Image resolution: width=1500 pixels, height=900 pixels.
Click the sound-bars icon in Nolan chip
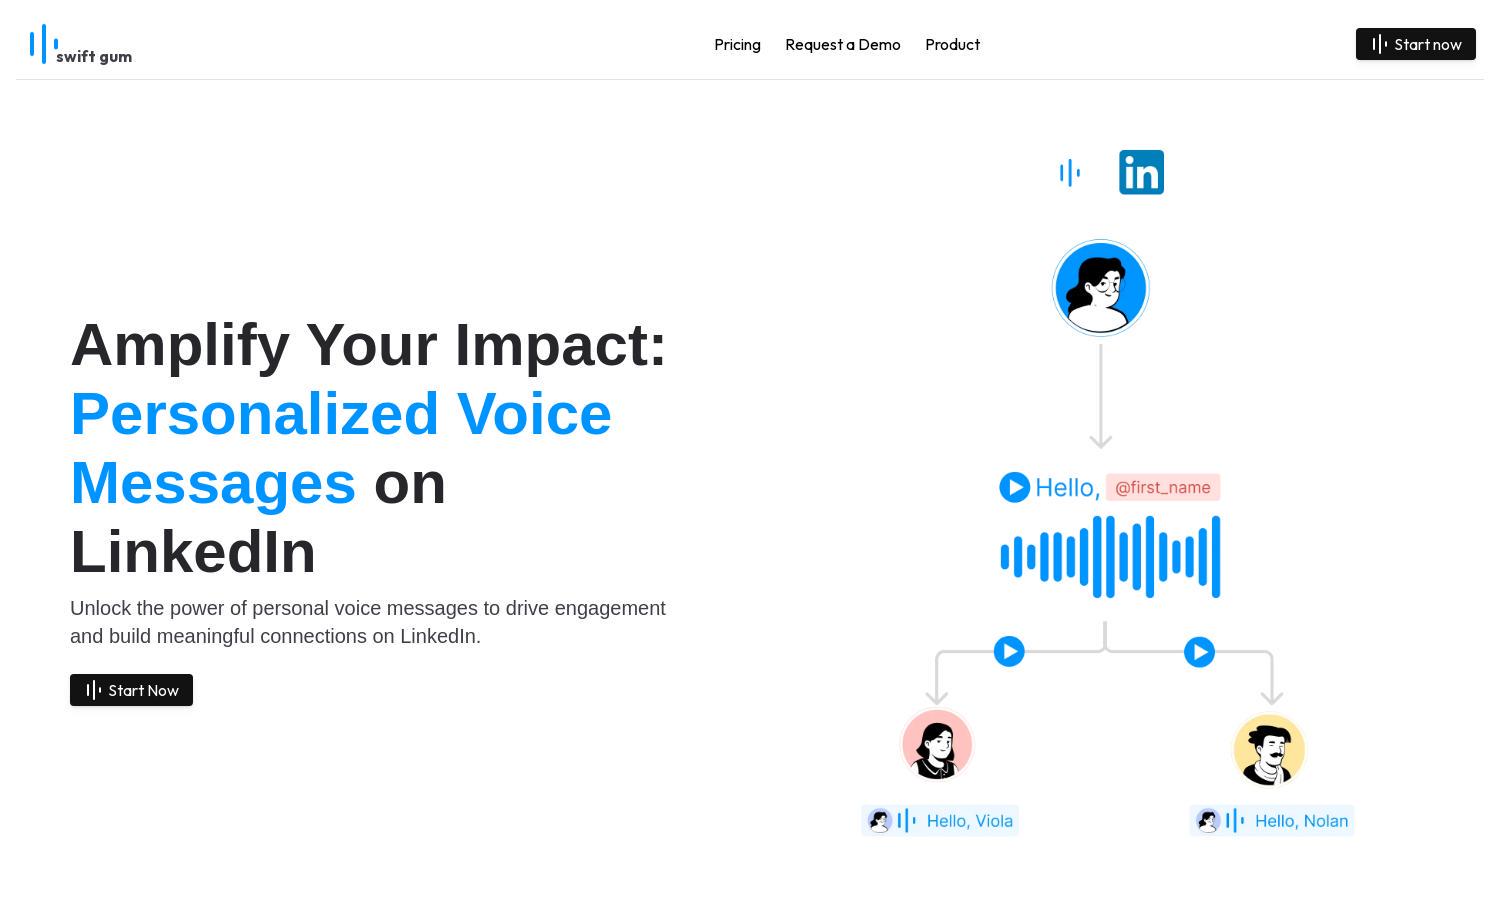[x=1235, y=821]
